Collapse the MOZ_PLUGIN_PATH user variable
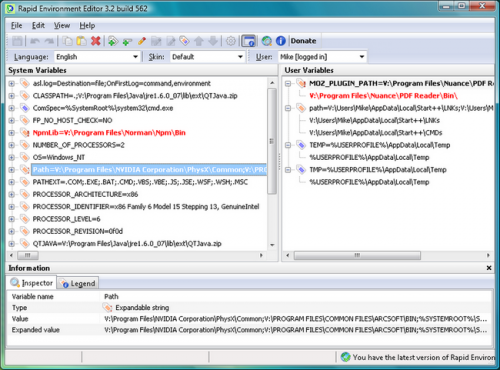This screenshot has height=370, width=500. [288, 83]
